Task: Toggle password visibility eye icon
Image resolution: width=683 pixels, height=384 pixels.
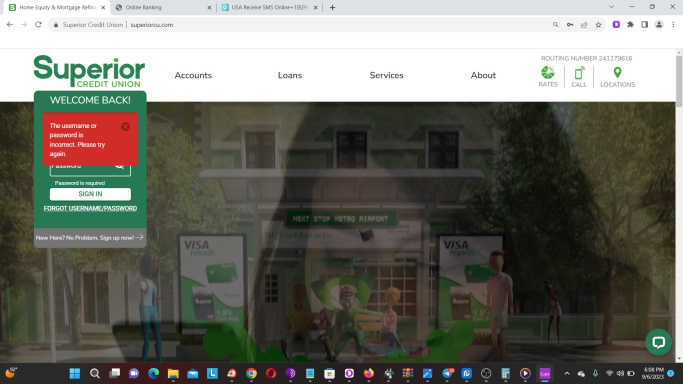Action: 119,167
